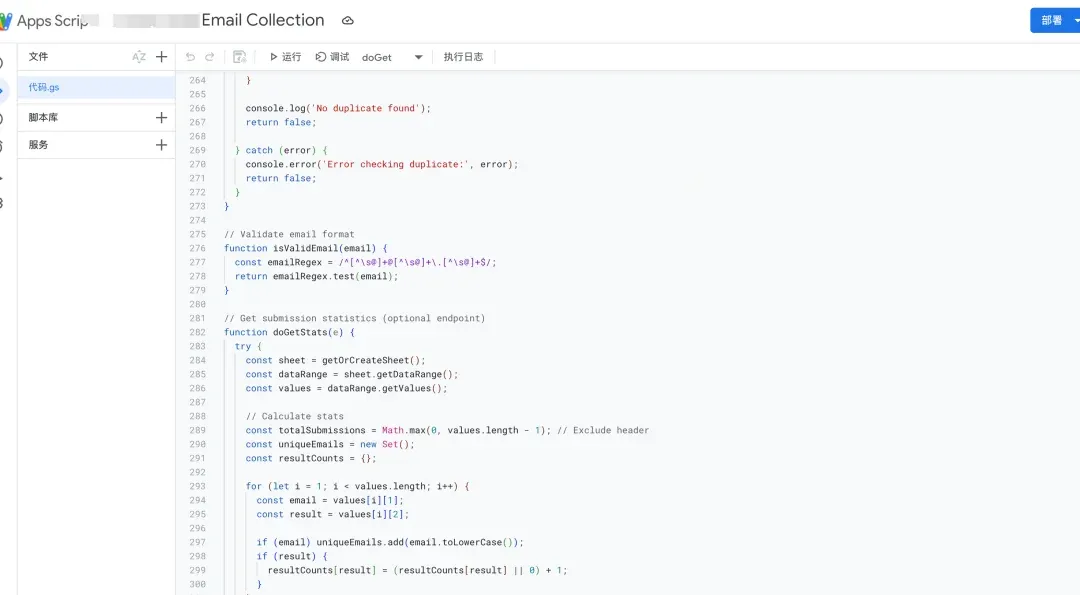Start debugging with the 调试 button

tap(332, 57)
